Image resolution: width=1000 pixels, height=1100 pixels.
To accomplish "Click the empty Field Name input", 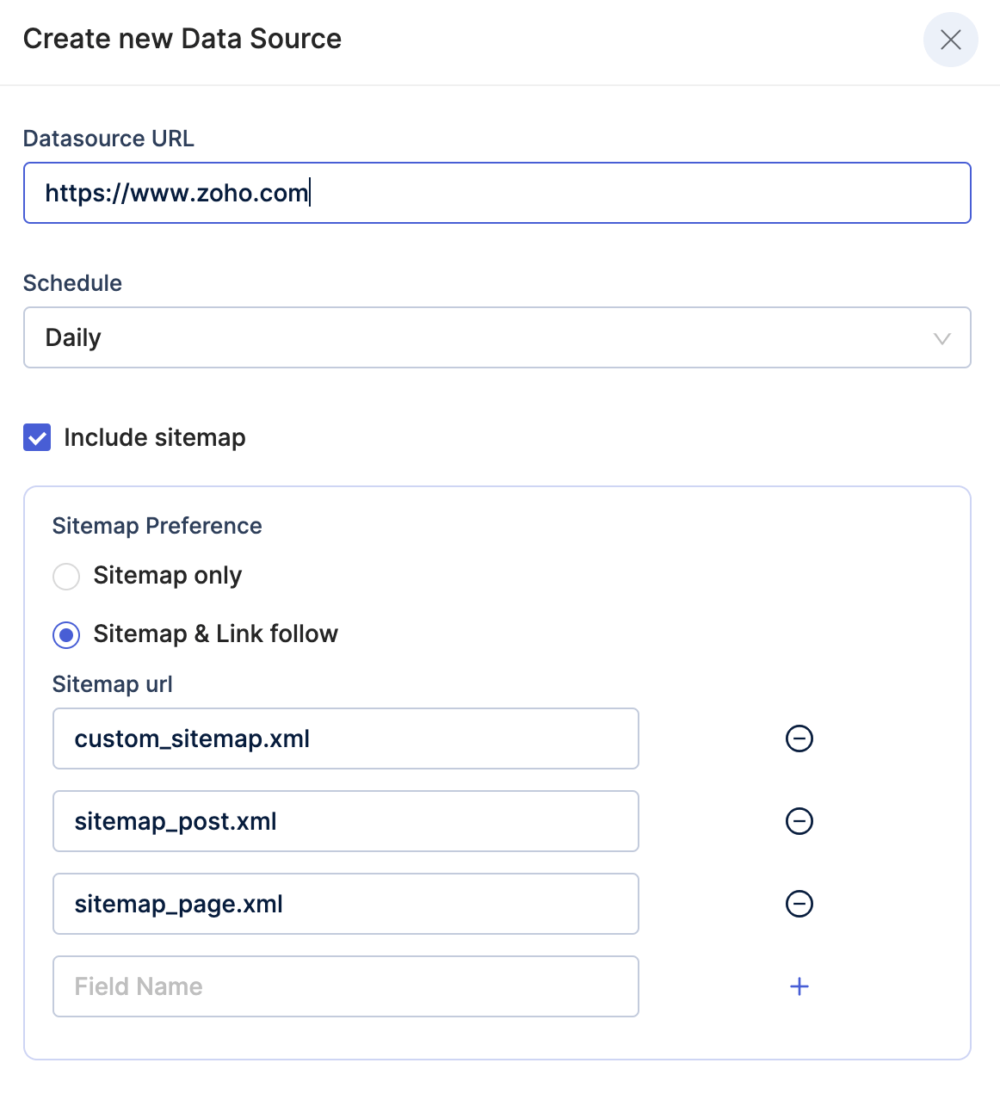I will click(345, 987).
